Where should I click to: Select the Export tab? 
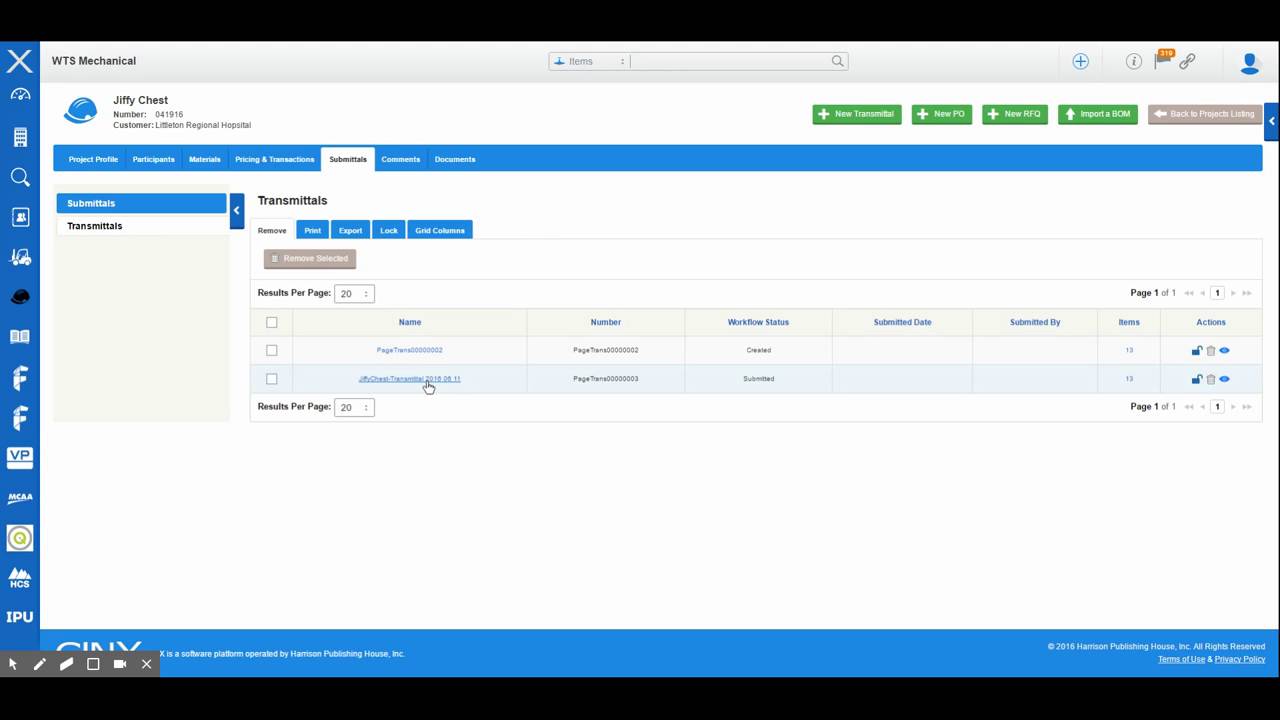click(350, 230)
